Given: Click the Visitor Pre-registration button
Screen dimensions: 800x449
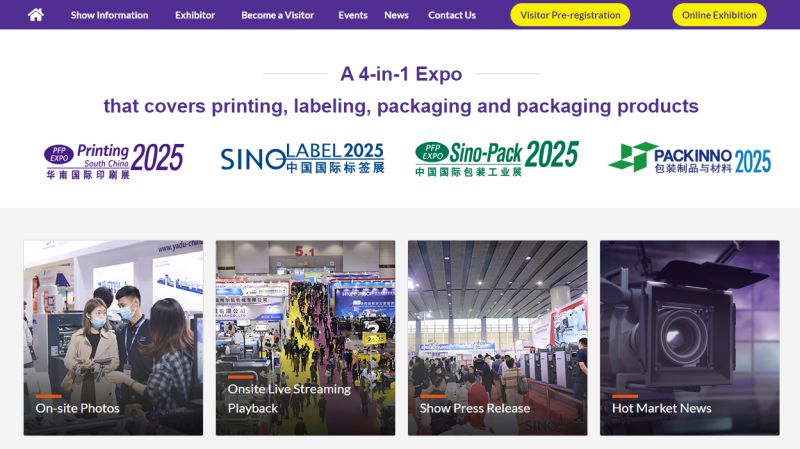Looking at the screenshot, I should pyautogui.click(x=570, y=15).
